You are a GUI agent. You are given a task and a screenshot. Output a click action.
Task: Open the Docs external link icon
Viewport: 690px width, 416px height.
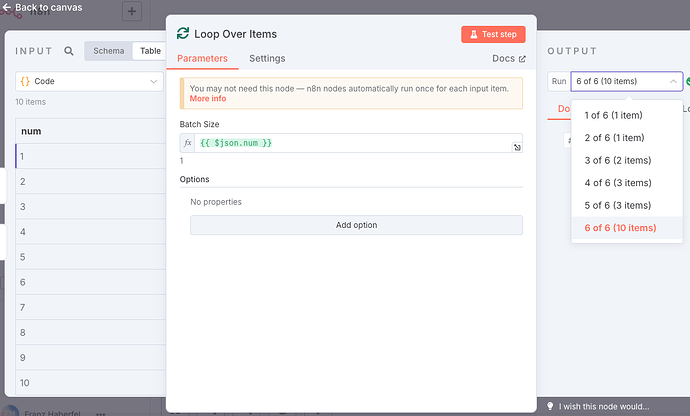(x=522, y=59)
